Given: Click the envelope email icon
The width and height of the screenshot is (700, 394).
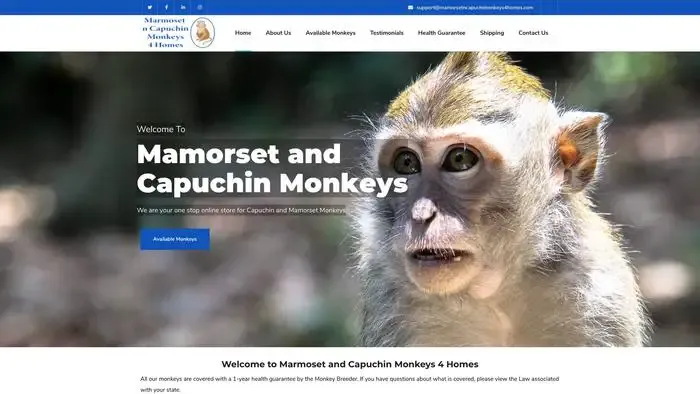Looking at the screenshot, I should point(410,8).
